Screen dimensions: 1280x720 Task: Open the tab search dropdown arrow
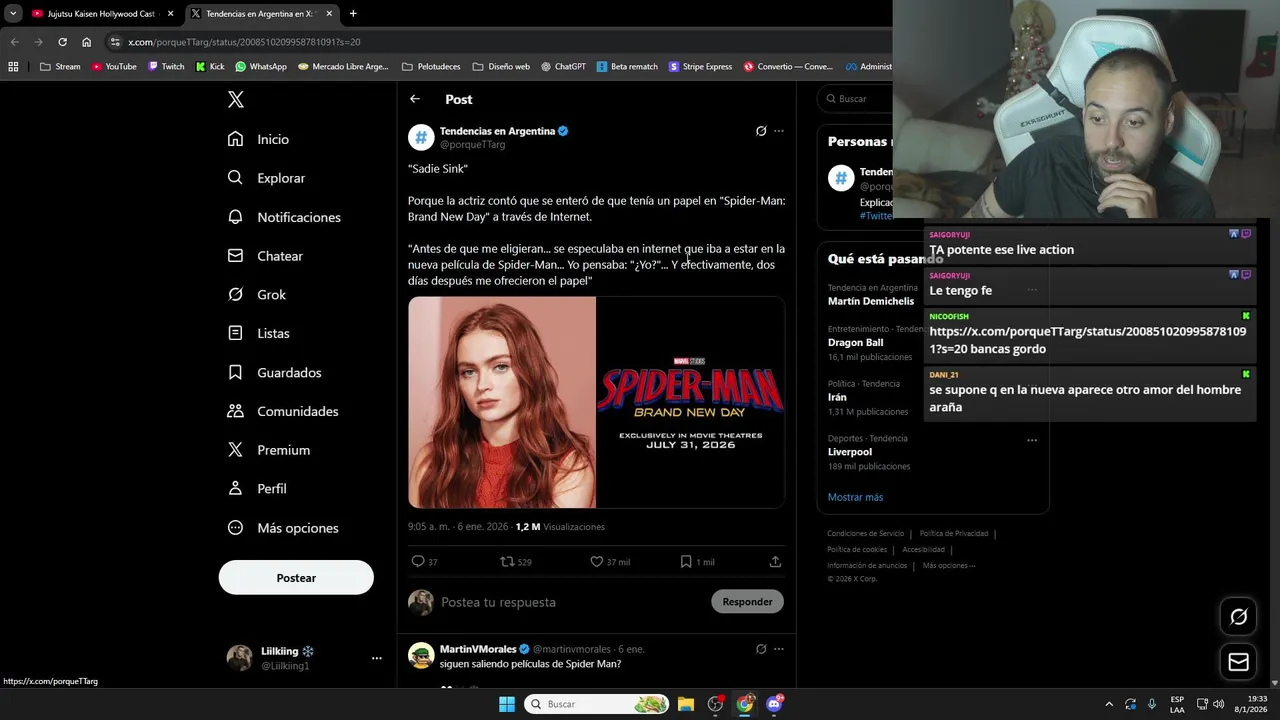[13, 14]
